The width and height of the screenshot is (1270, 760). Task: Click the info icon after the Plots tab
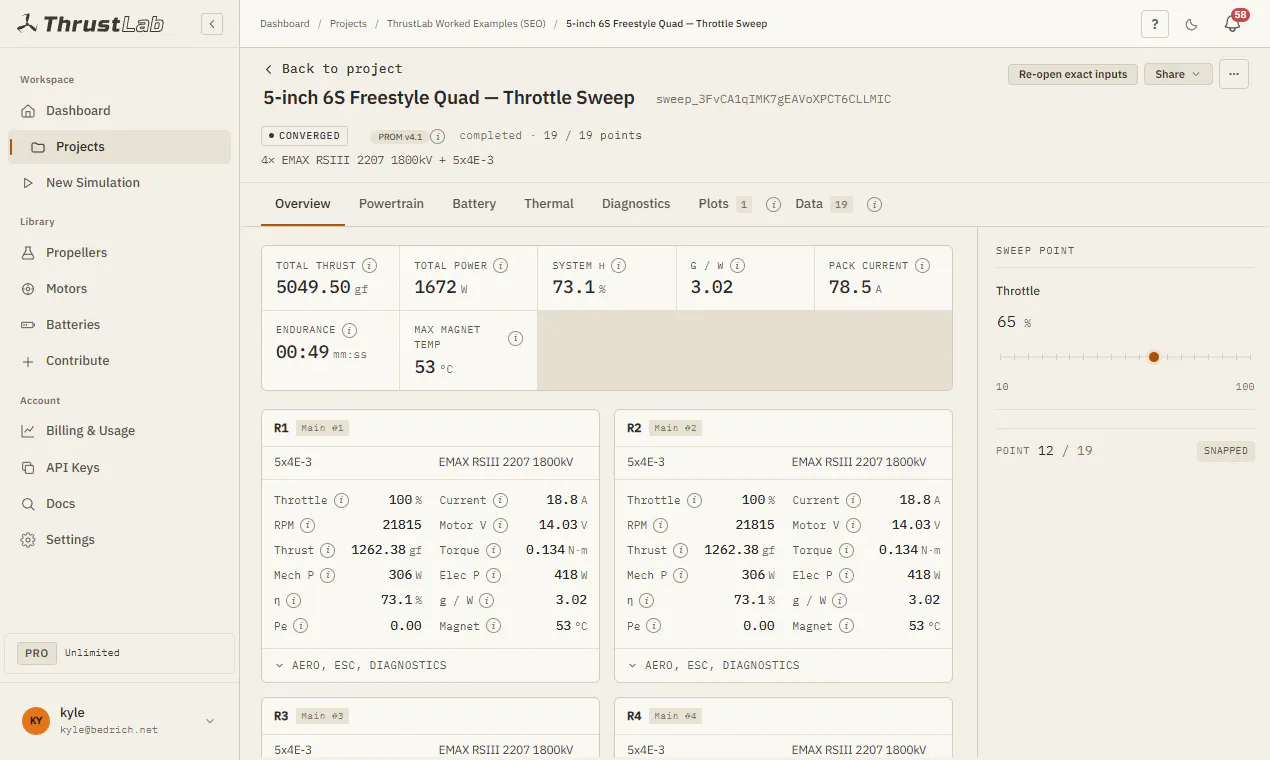pyautogui.click(x=773, y=204)
